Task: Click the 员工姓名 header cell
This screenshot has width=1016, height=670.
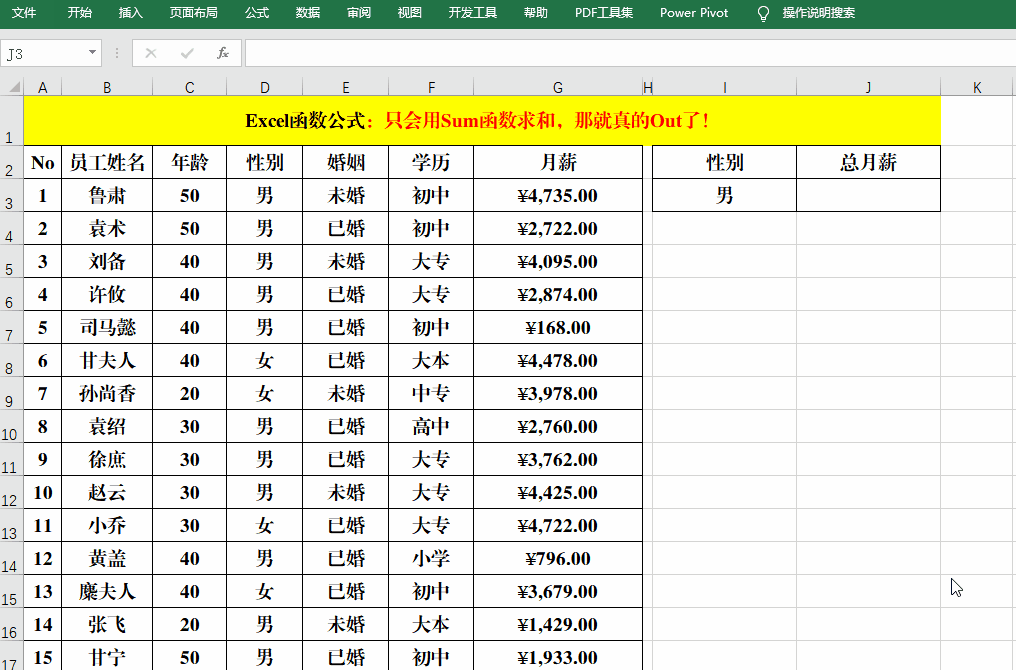Action: click(107, 162)
